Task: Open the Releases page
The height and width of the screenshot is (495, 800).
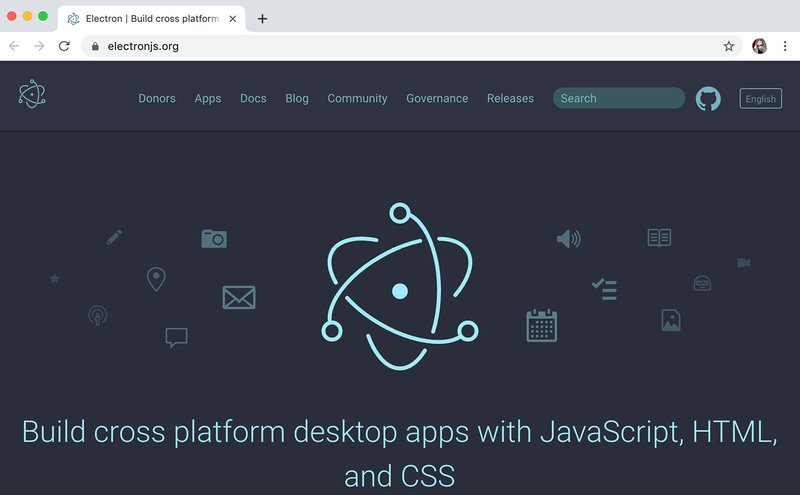Action: point(510,98)
